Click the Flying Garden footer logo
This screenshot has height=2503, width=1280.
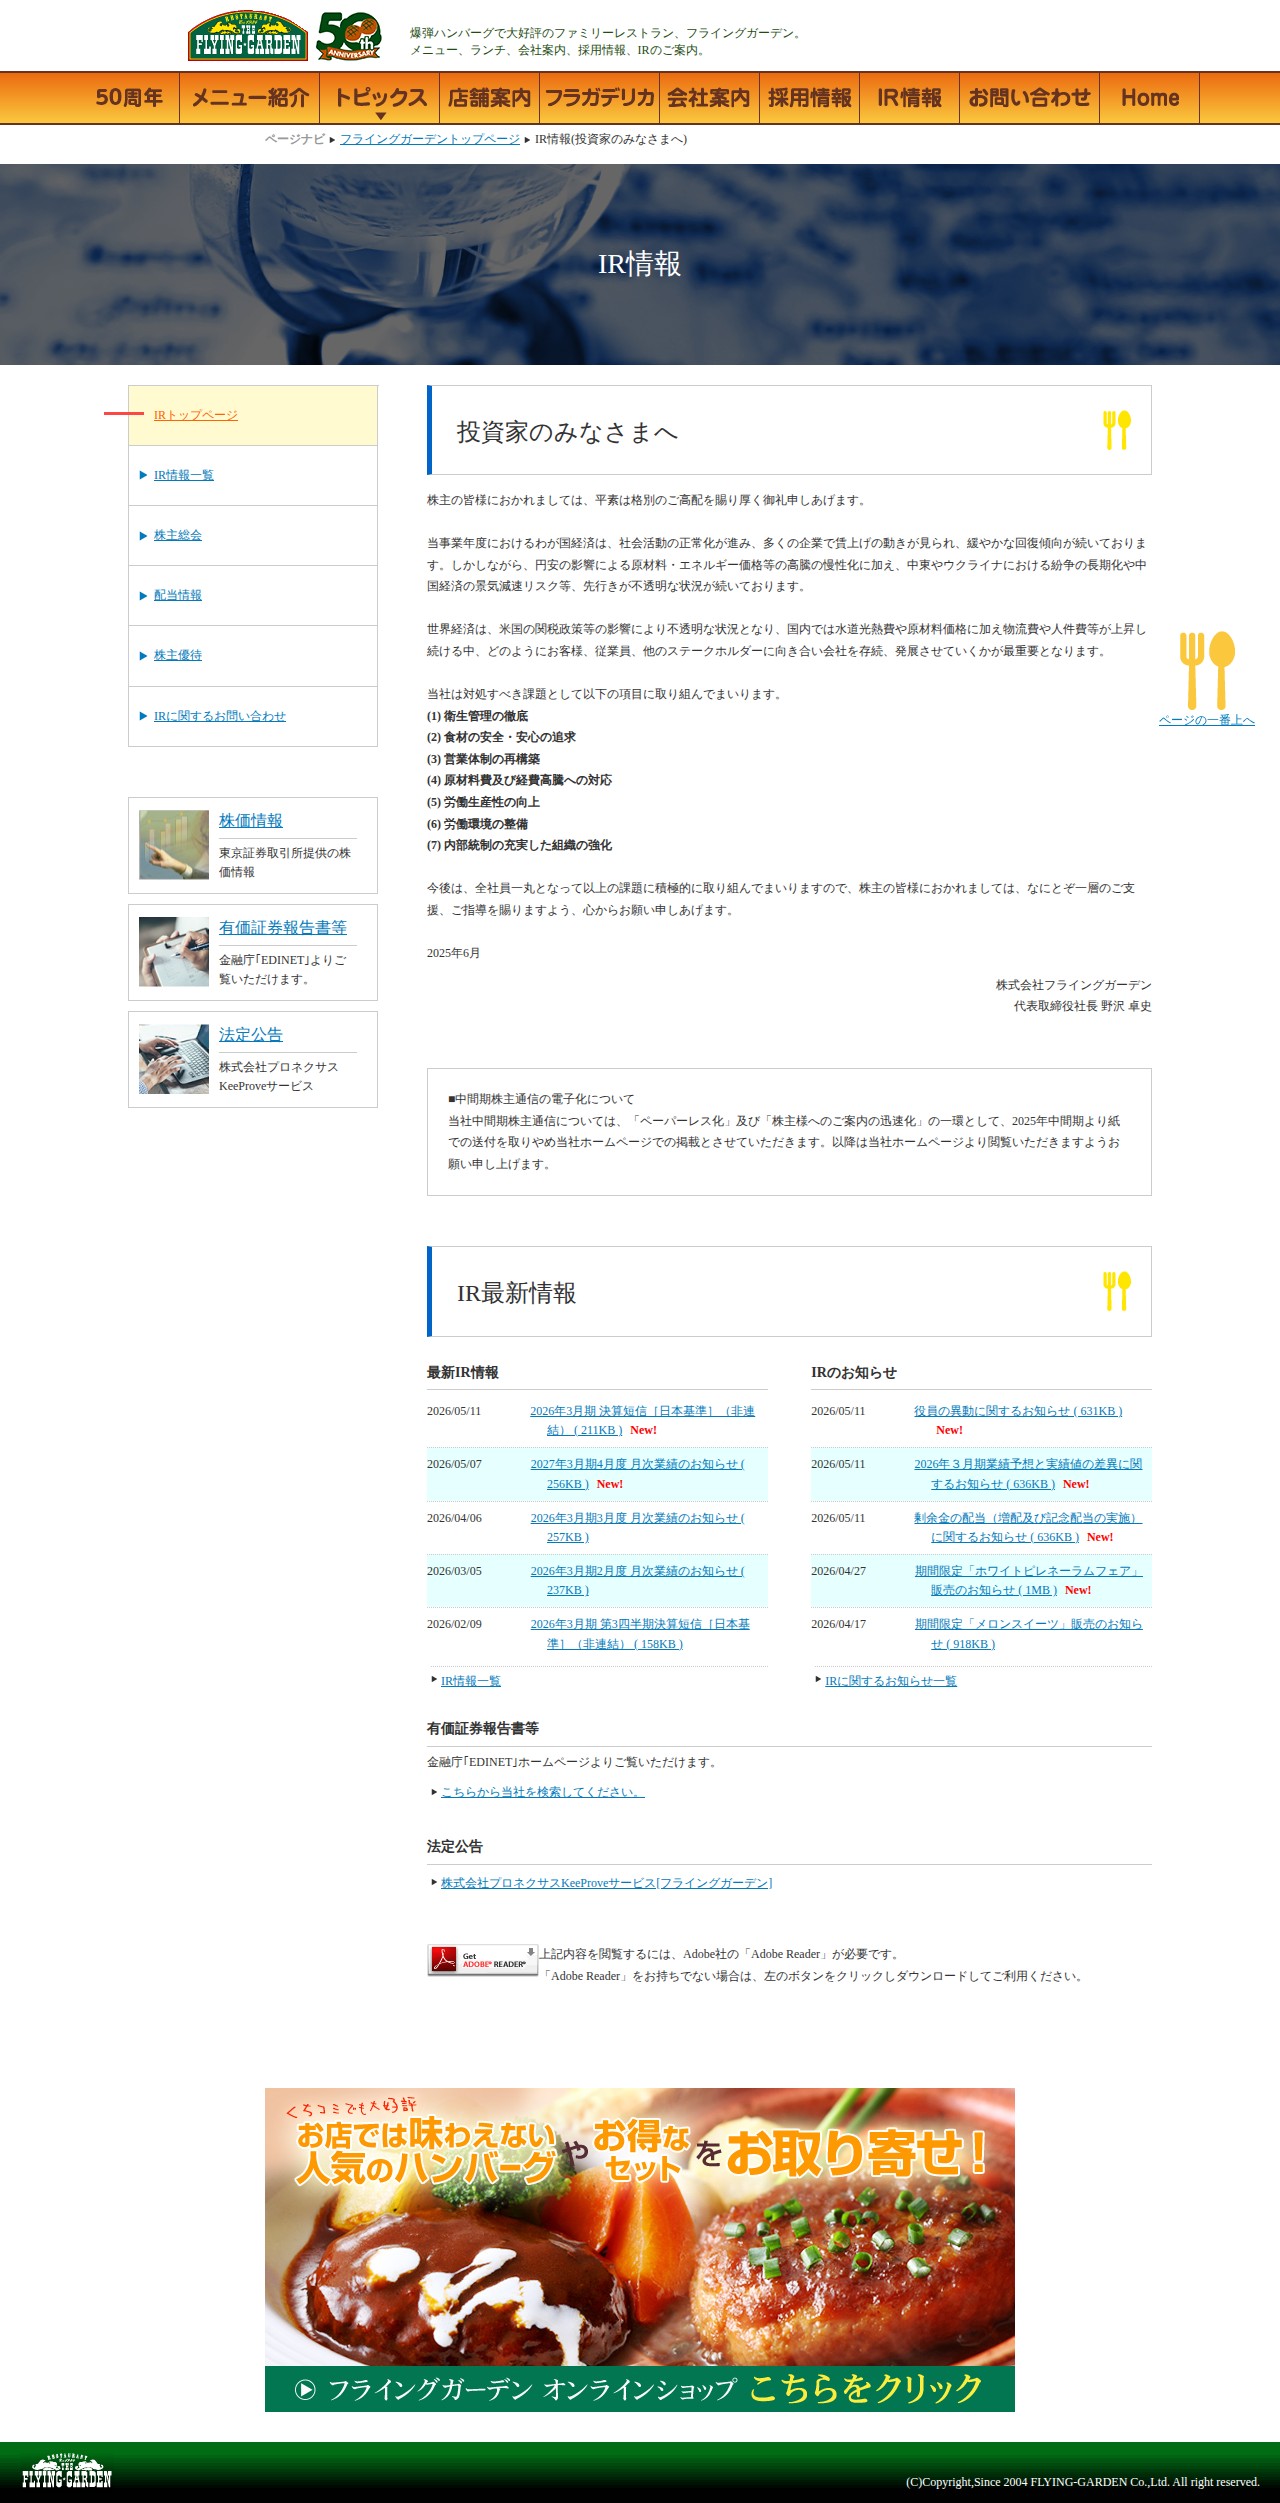pos(67,2471)
